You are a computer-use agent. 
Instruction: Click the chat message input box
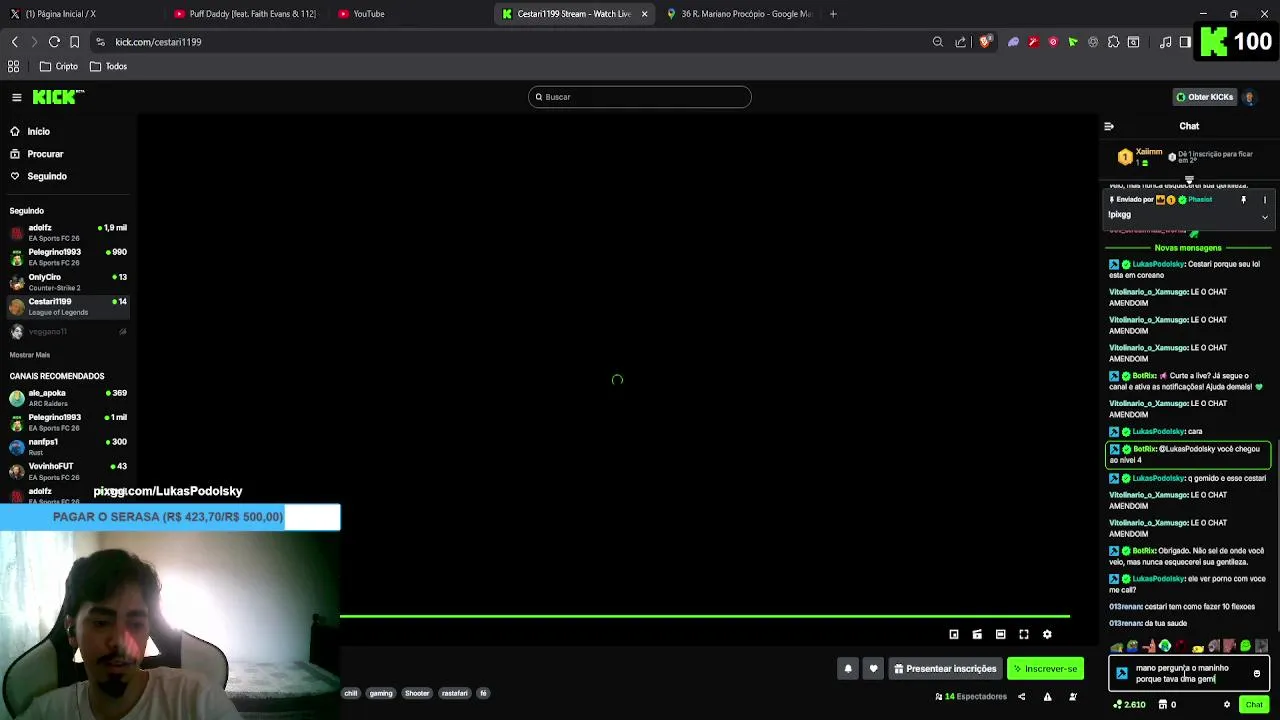pyautogui.click(x=1190, y=673)
